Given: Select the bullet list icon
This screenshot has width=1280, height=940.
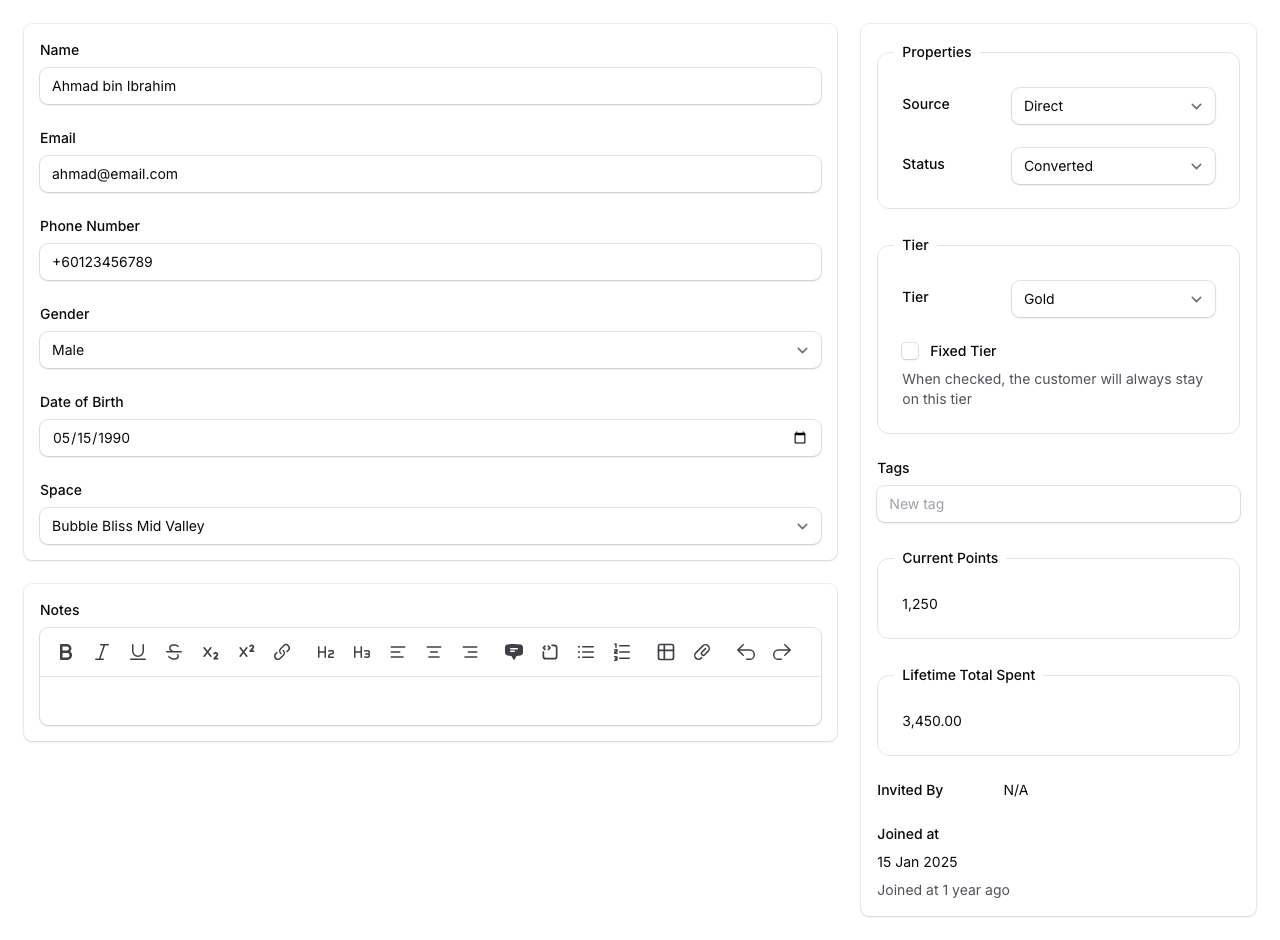Looking at the screenshot, I should coord(586,652).
